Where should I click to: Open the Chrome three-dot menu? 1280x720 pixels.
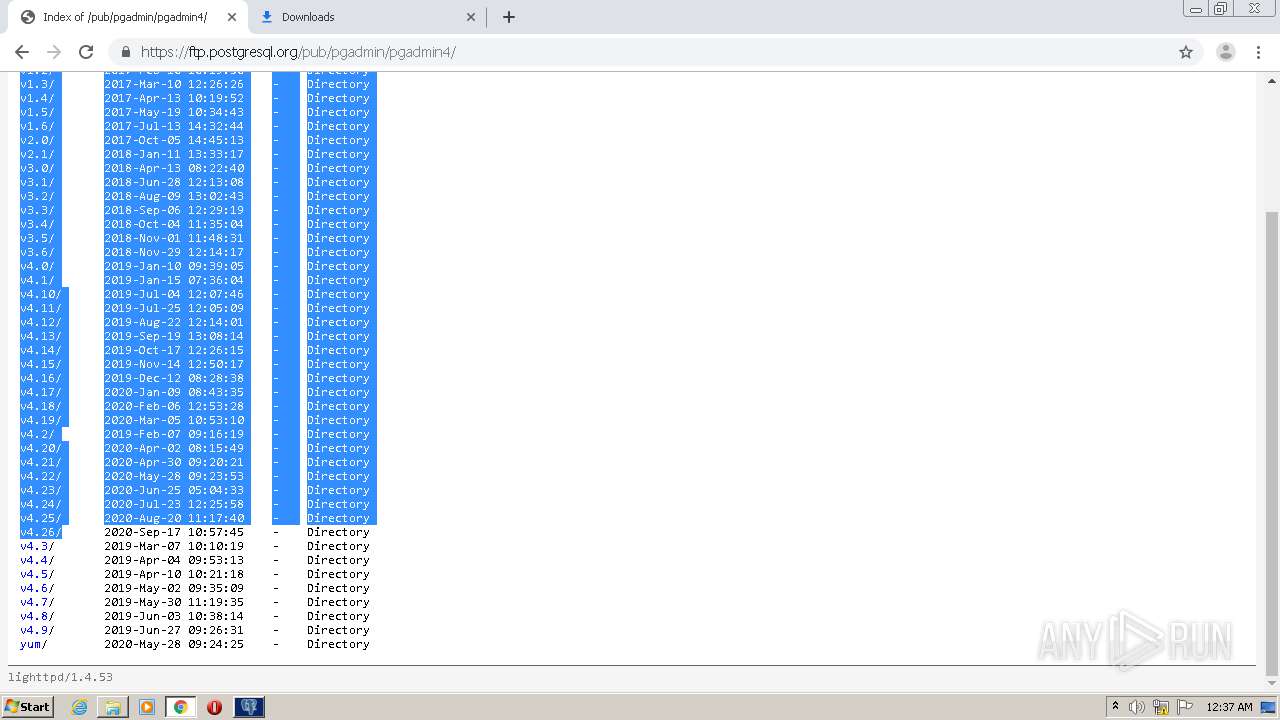pos(1258,52)
